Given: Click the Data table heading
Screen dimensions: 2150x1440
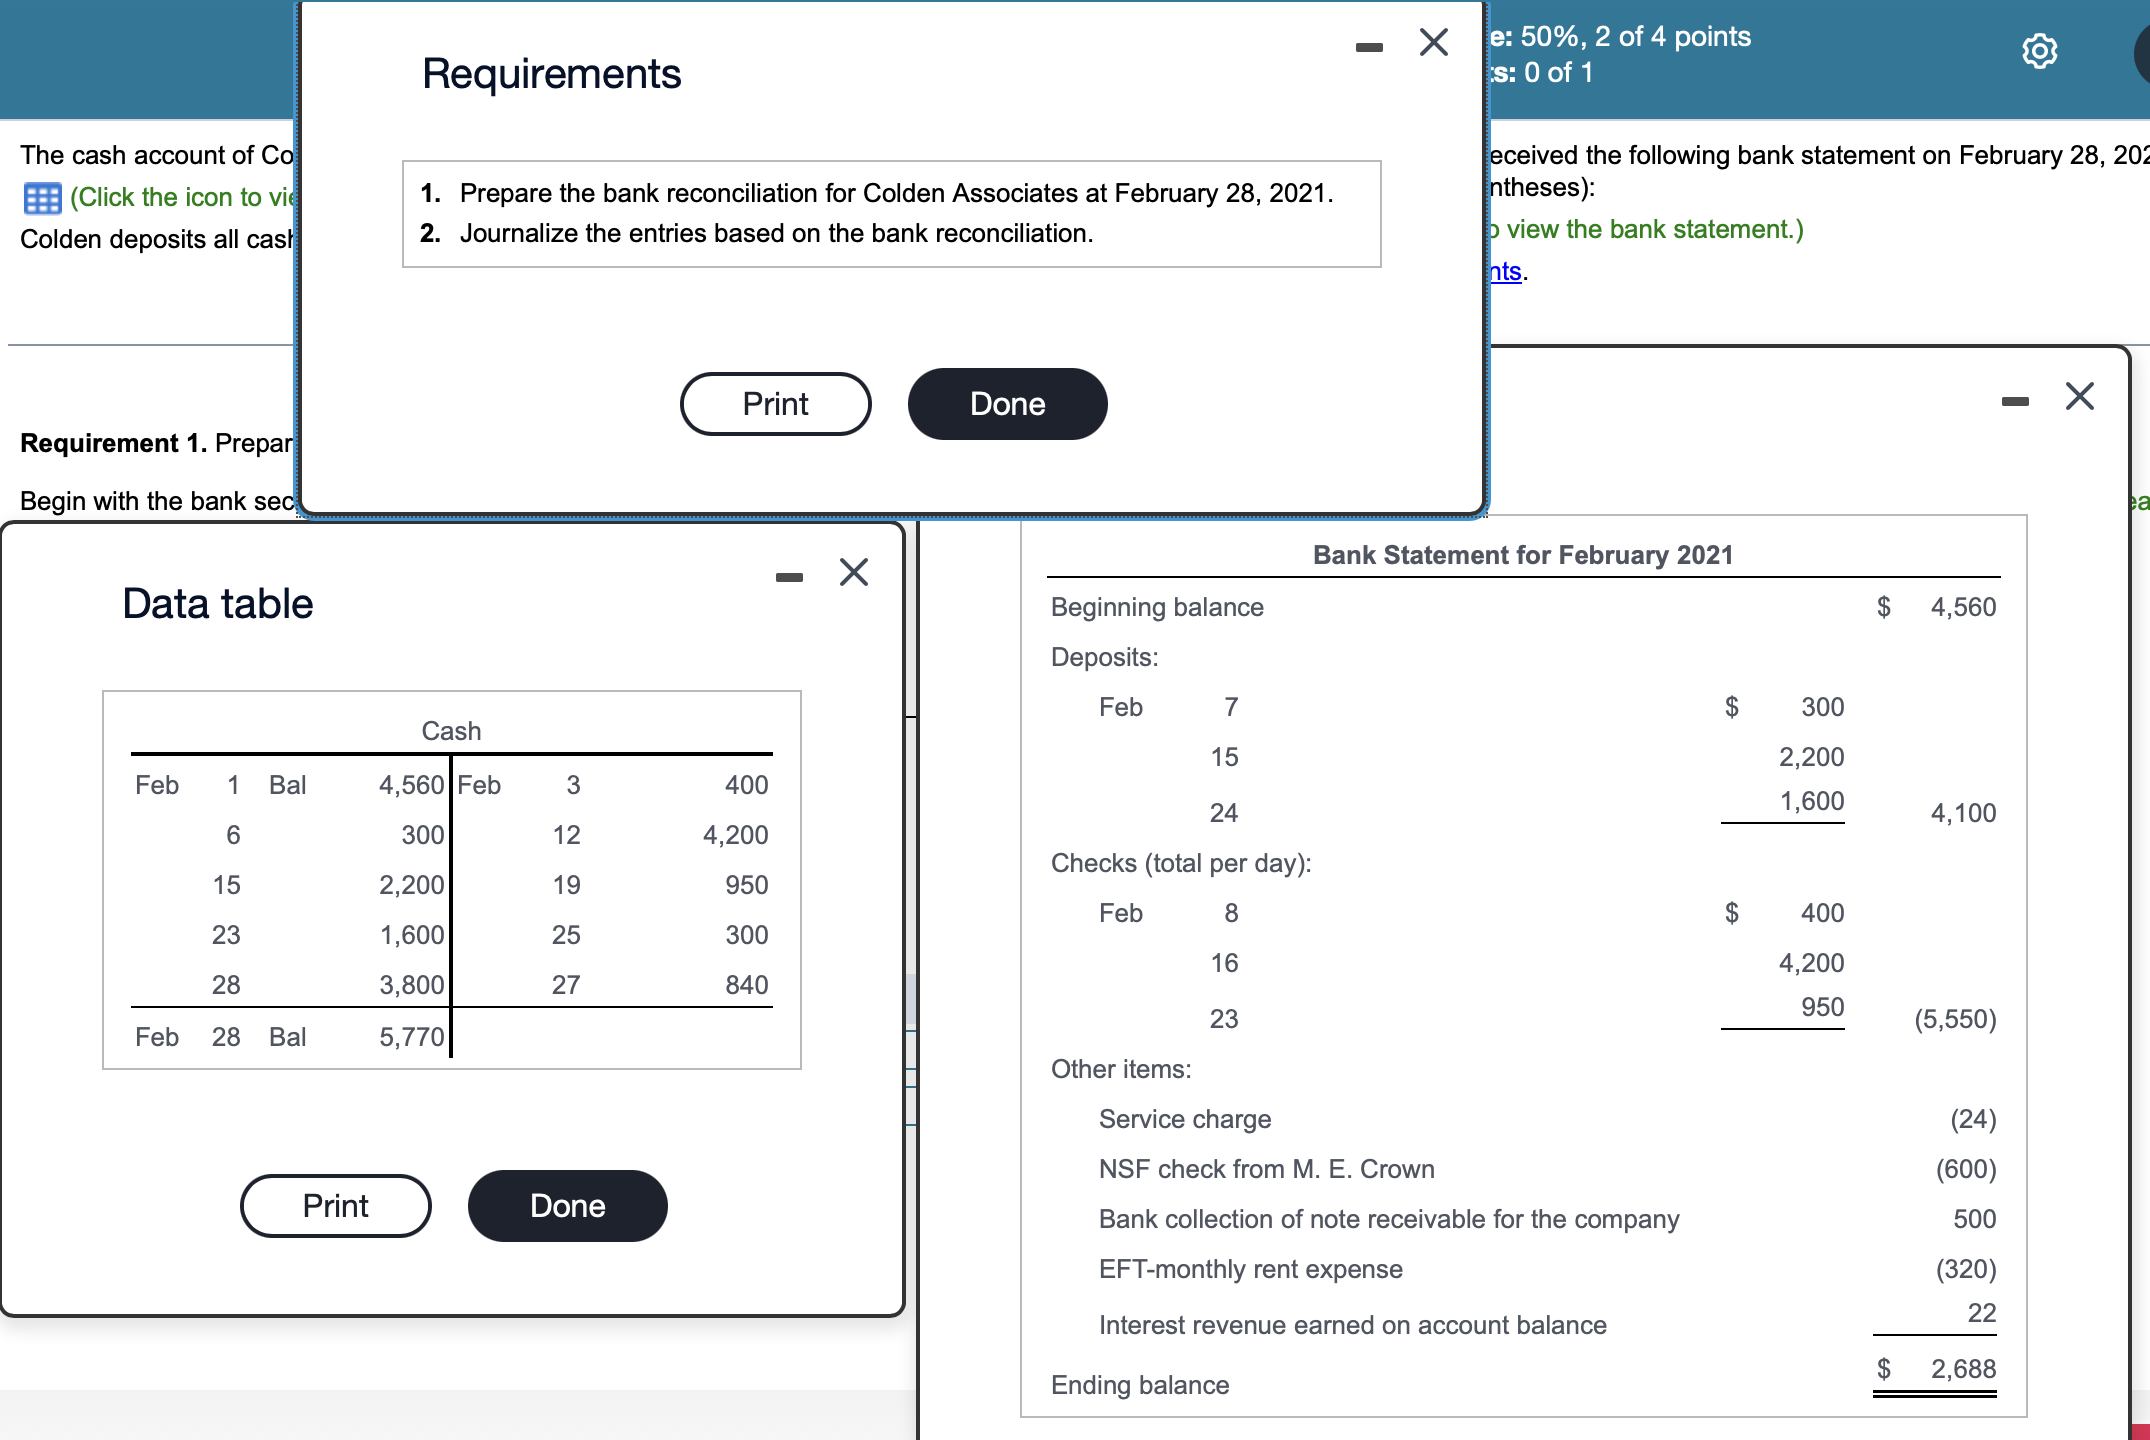Looking at the screenshot, I should pyautogui.click(x=217, y=604).
